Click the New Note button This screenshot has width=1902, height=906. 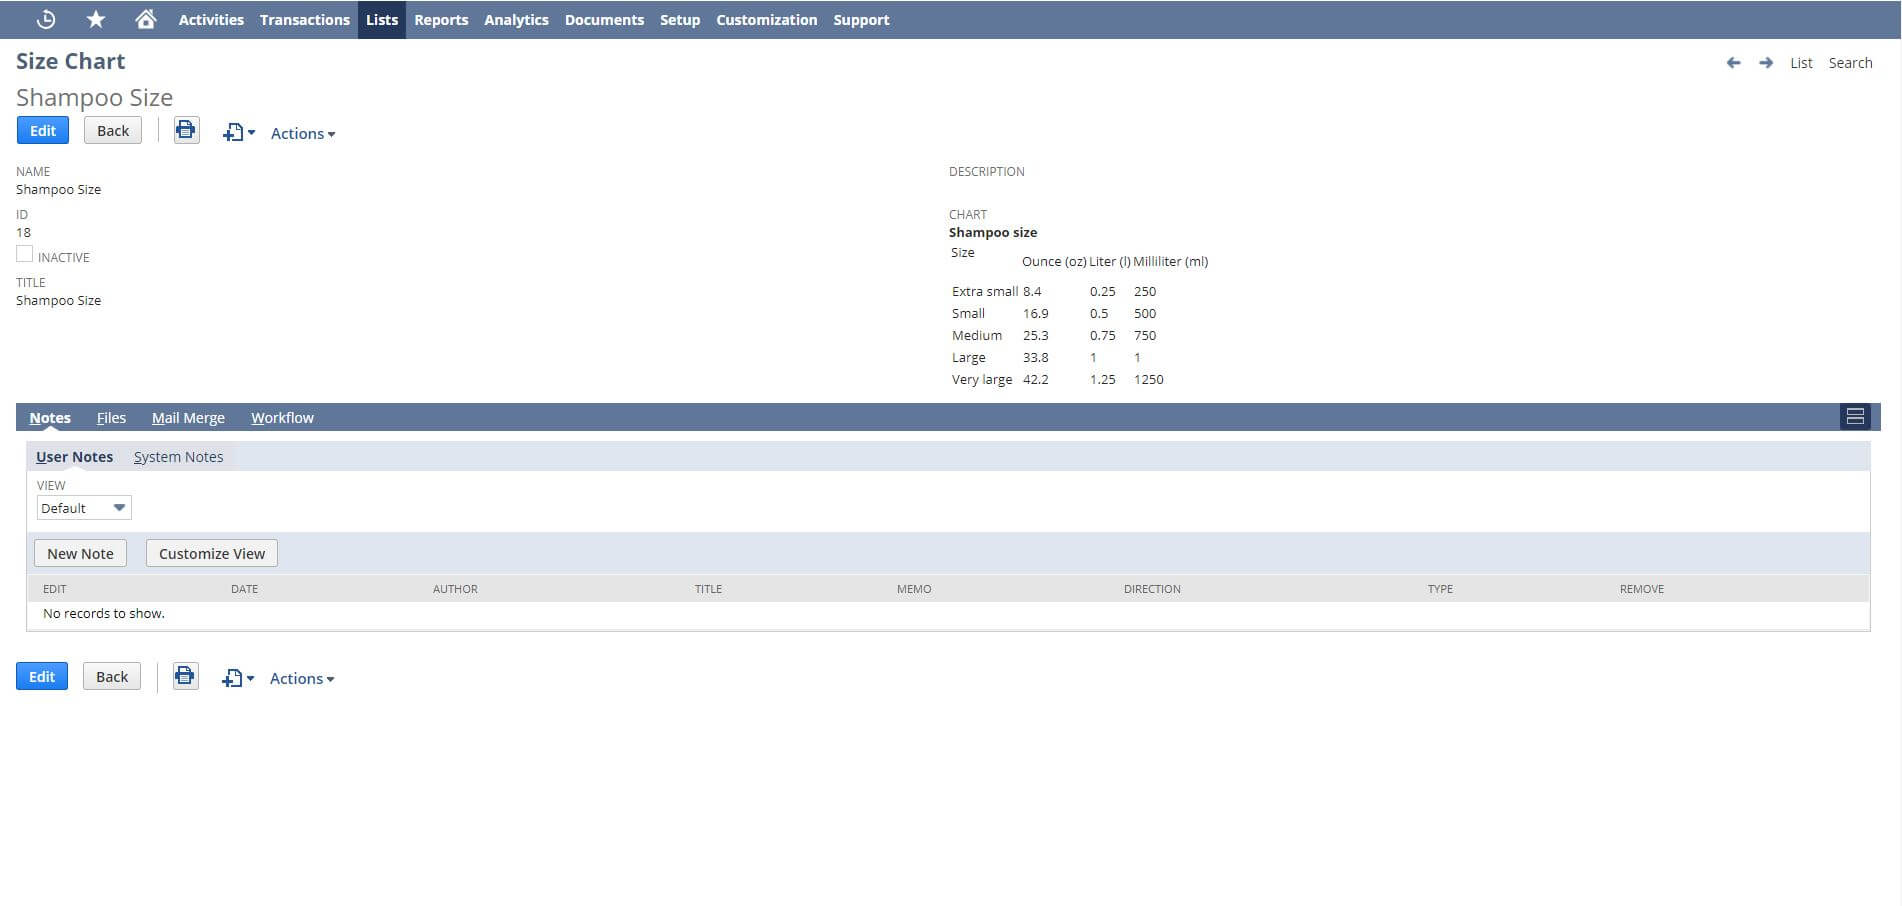click(80, 553)
